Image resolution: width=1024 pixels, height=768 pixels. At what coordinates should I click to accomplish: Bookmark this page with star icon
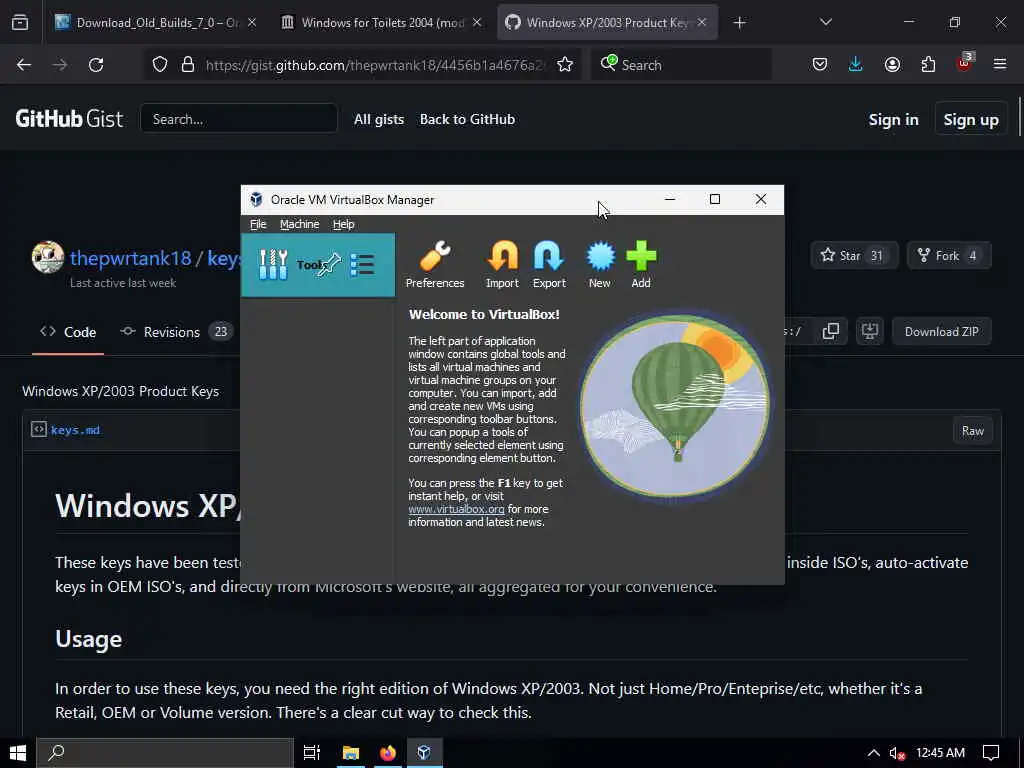coord(565,65)
